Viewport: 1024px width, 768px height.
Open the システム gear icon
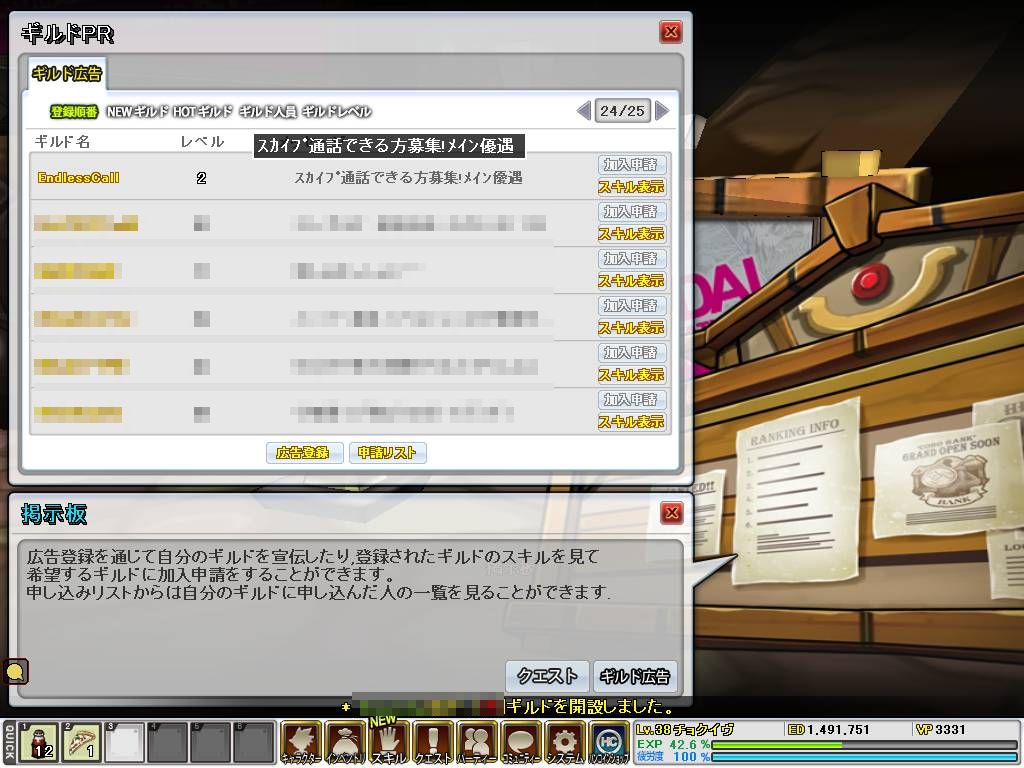pos(565,742)
